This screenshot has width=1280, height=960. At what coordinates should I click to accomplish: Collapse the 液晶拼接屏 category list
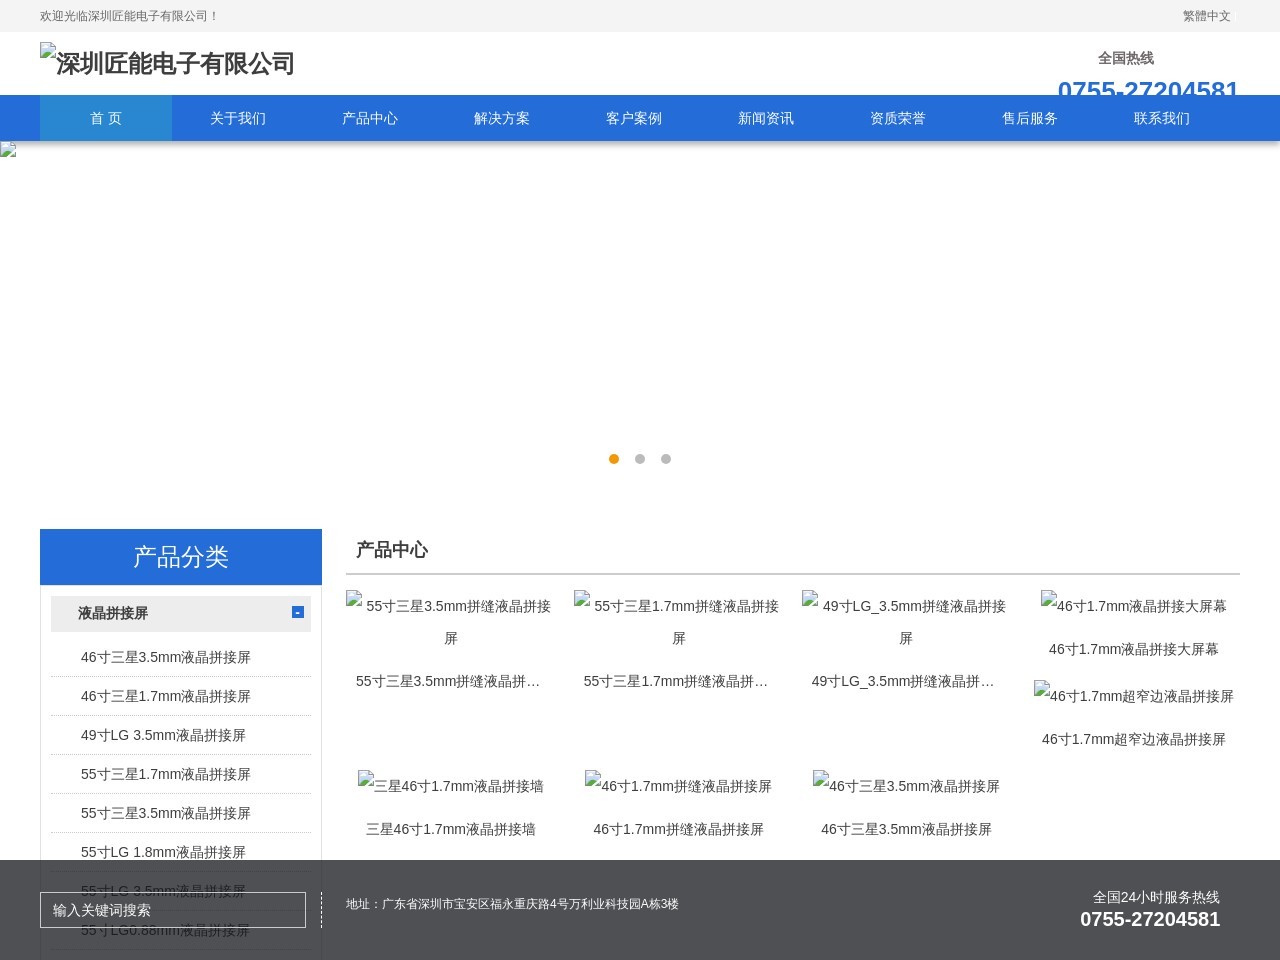tap(296, 613)
